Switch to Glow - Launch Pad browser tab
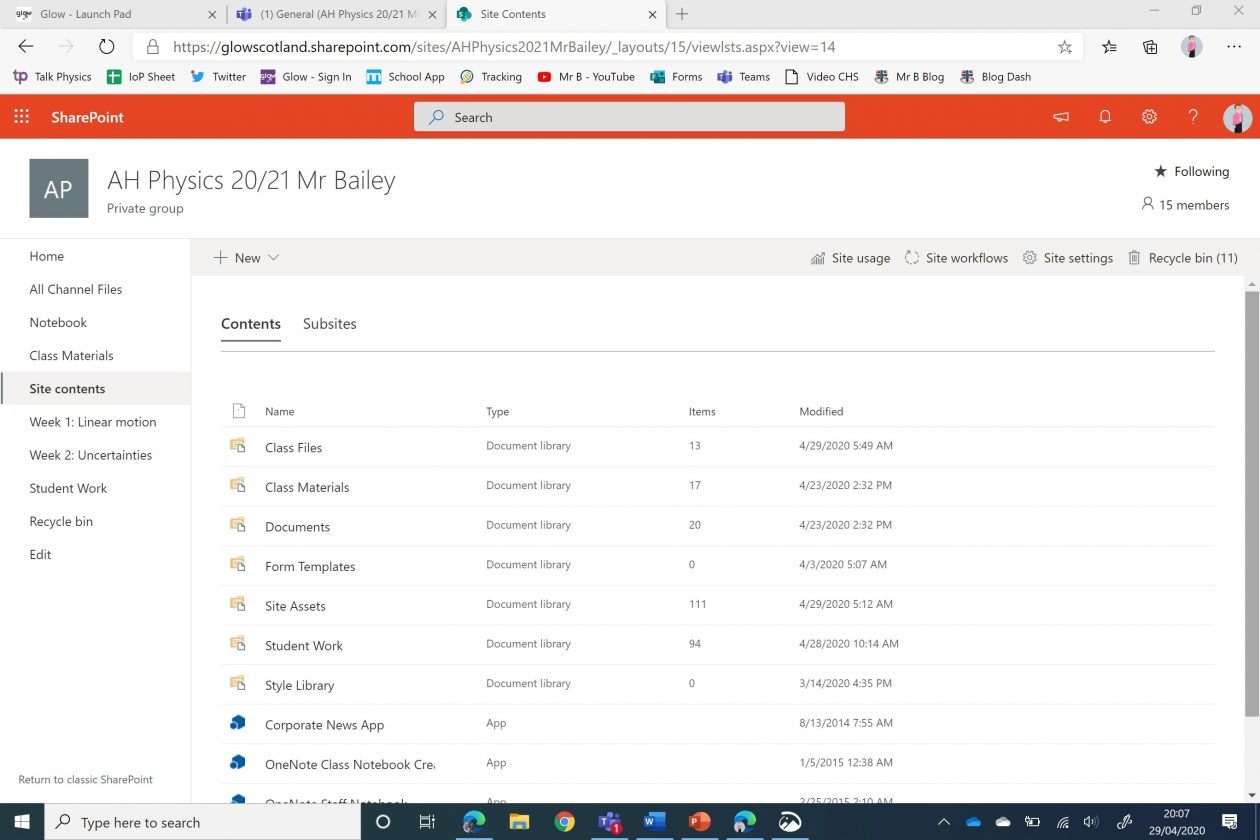The height and width of the screenshot is (840, 1260). click(x=113, y=14)
